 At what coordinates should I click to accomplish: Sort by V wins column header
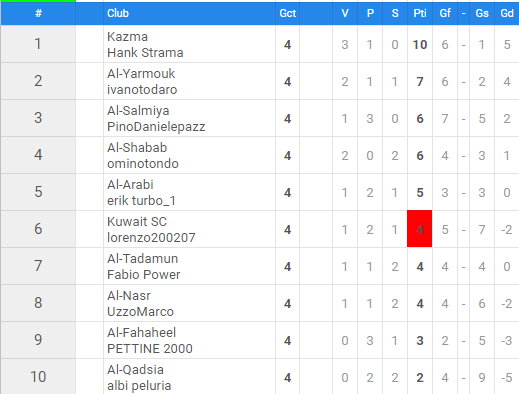[x=345, y=13]
